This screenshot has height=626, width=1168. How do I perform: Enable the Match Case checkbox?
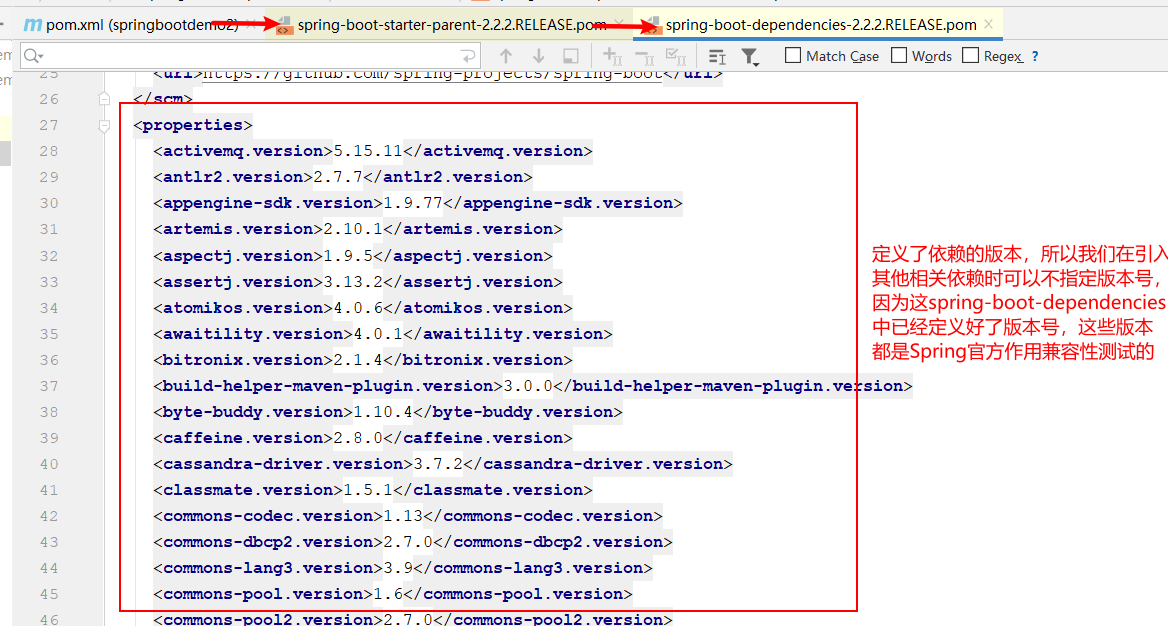[x=793, y=55]
